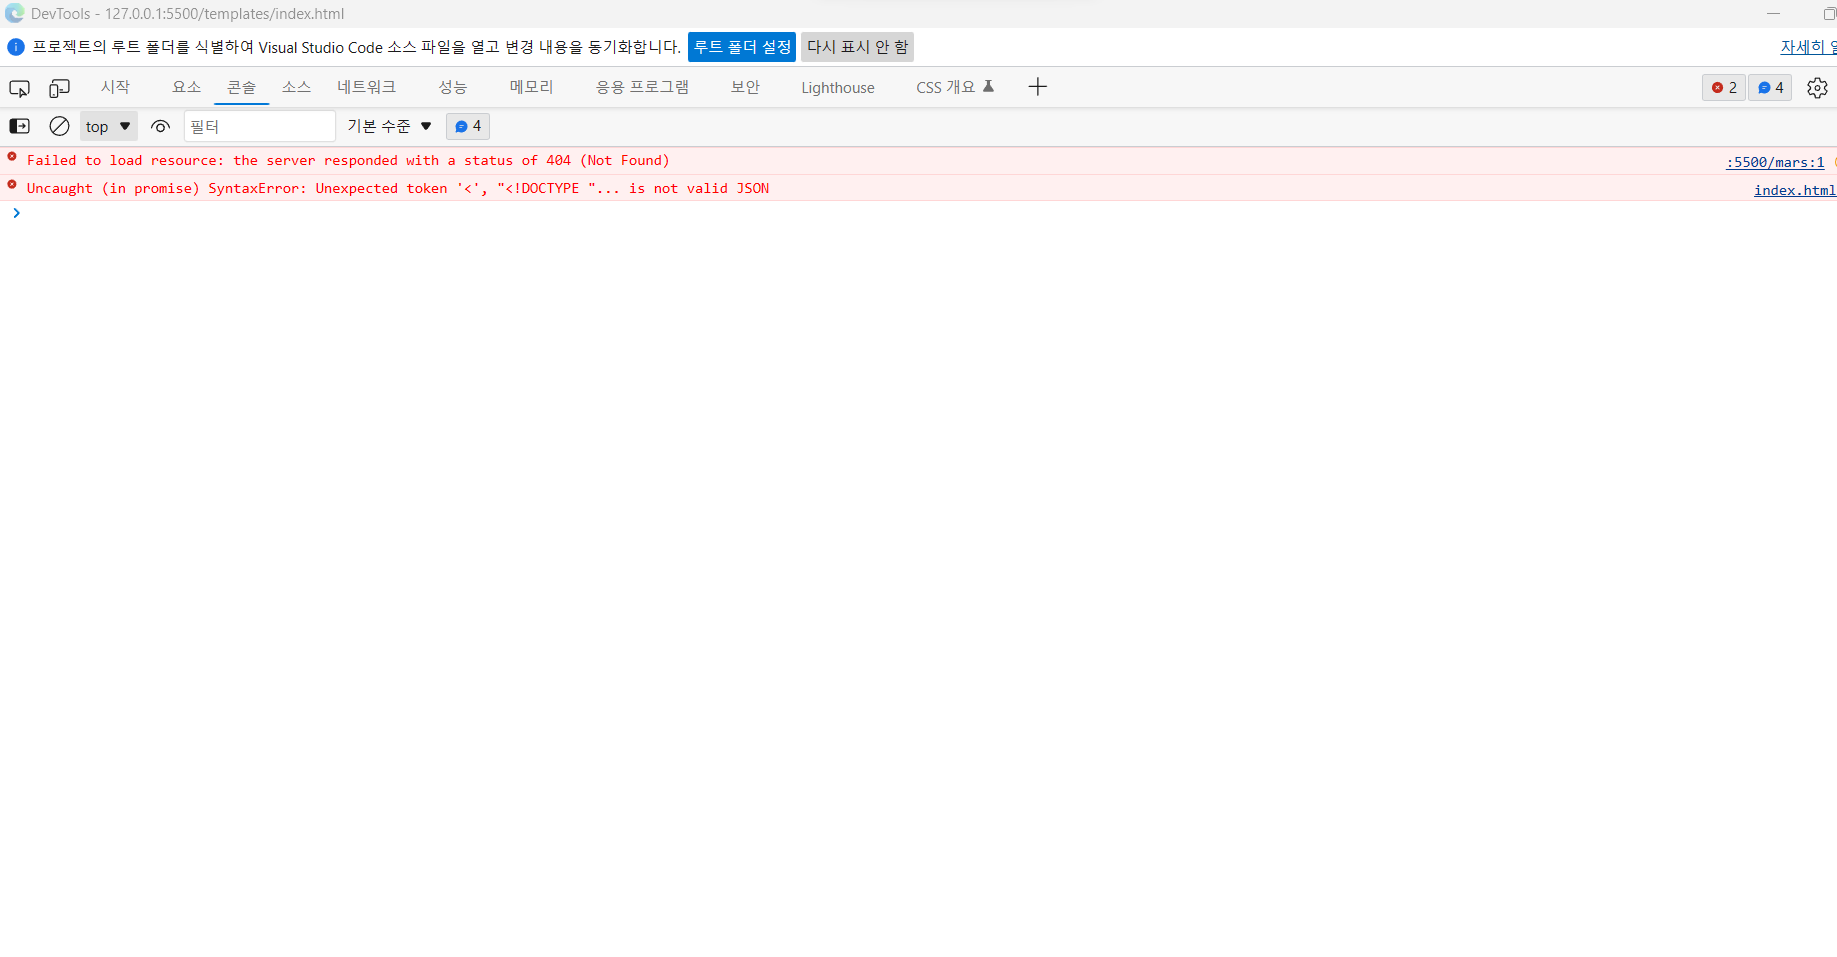Switch to the 요소 tab
This screenshot has width=1837, height=957.
pos(186,87)
